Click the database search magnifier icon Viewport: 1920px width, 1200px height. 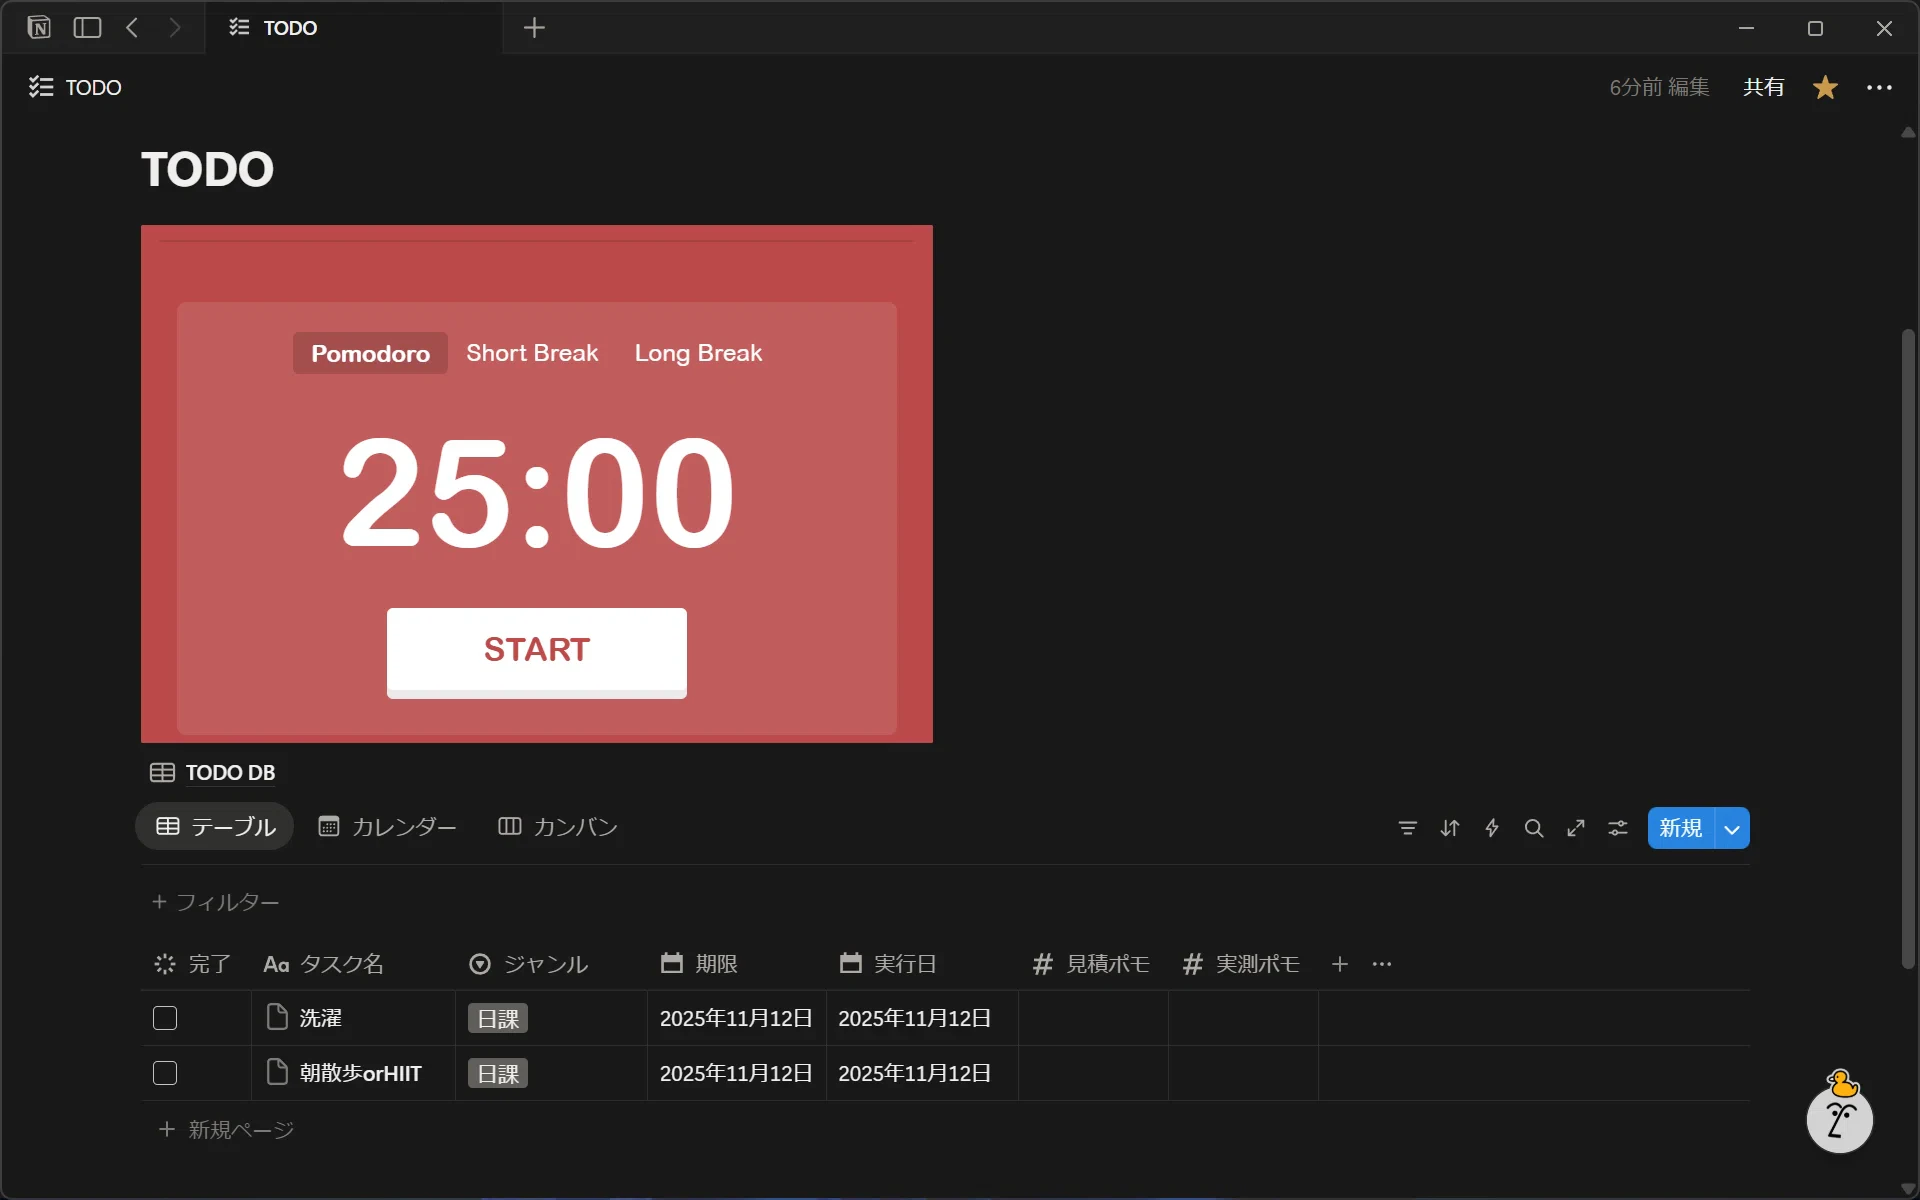pos(1534,828)
